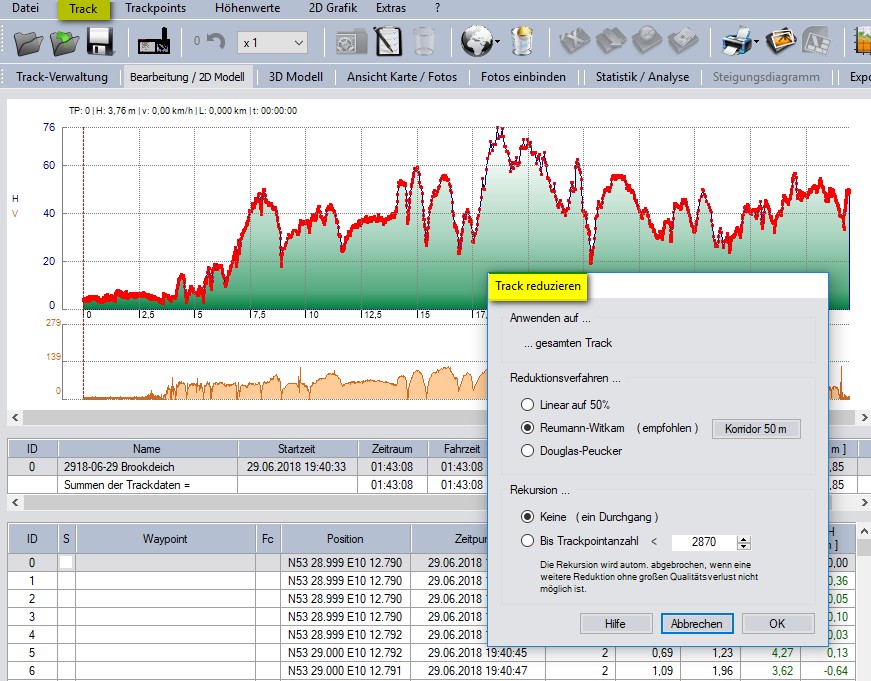Switch to the 3D Modell tab
Screen dimensions: 871x681
point(296,77)
